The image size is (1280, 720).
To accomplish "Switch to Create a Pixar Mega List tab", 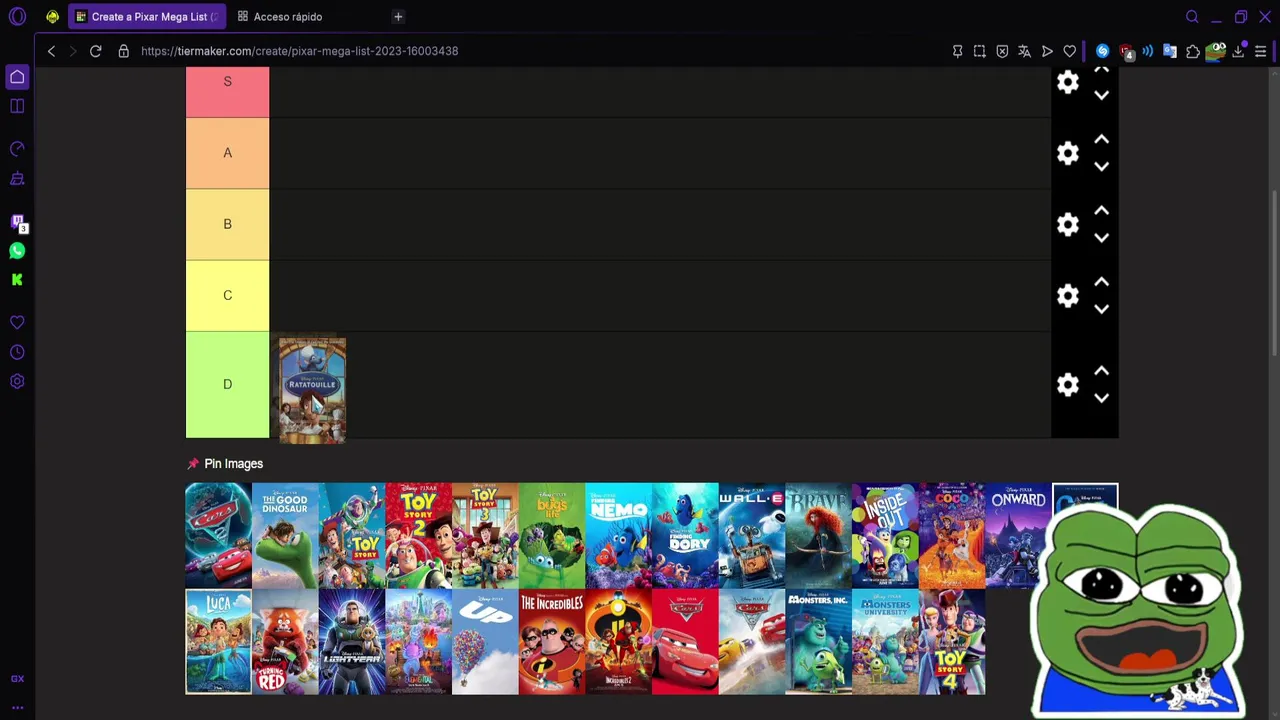I will [x=147, y=17].
